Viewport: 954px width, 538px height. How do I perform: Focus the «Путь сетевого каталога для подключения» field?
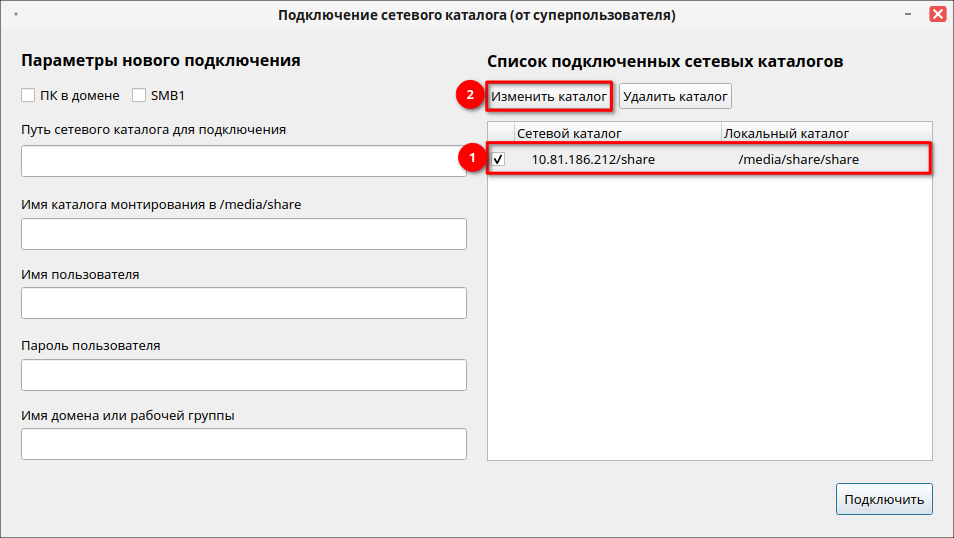click(x=243, y=161)
